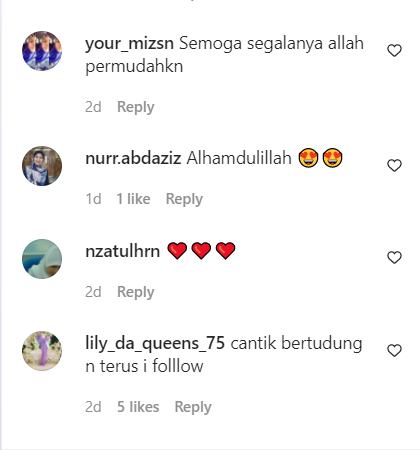Viewport: 420px width, 450px height.
Task: Open username link nurr.abdaziz
Action: pos(133,158)
